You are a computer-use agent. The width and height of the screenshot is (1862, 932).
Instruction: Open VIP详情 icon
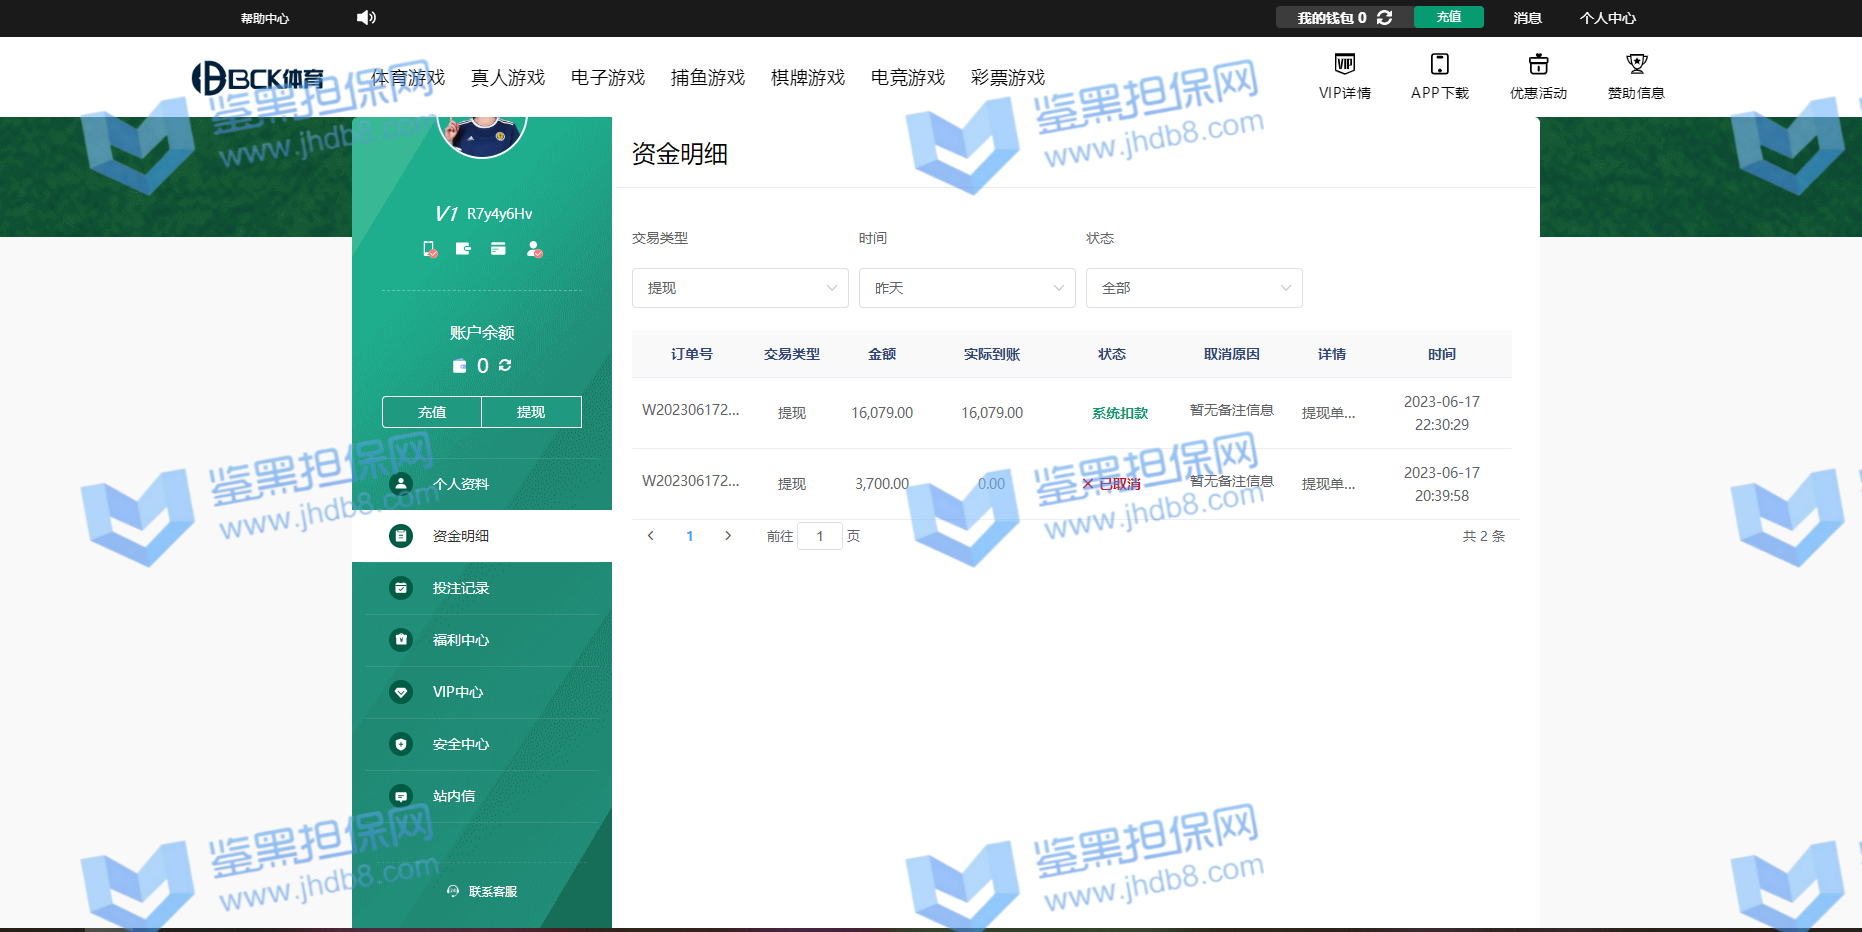pyautogui.click(x=1344, y=65)
